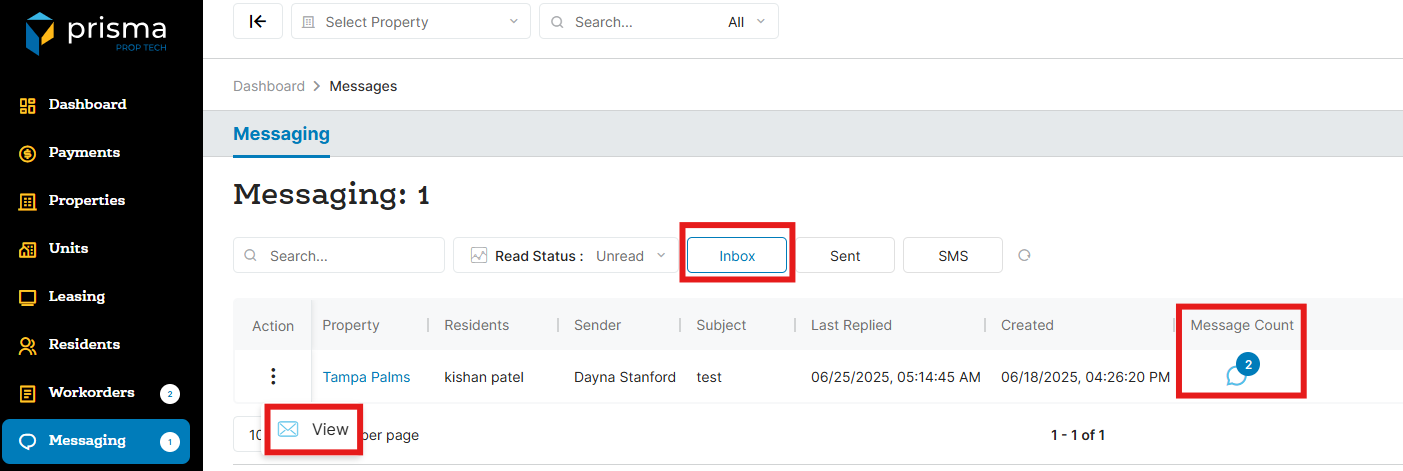Switch to Sent messages

845,255
